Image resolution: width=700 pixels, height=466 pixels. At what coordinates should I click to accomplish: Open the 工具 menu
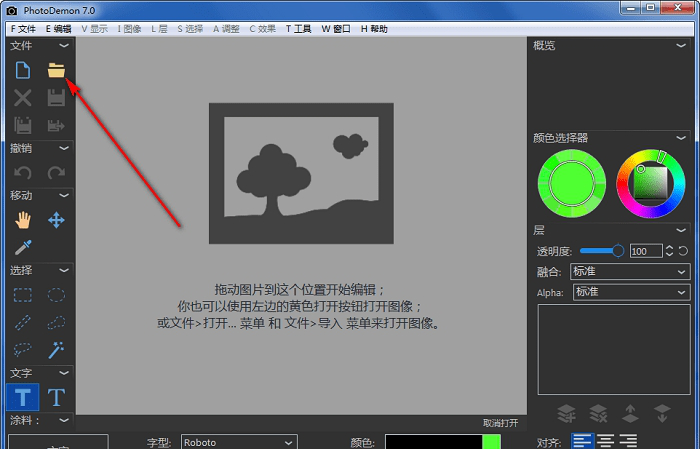pos(298,30)
